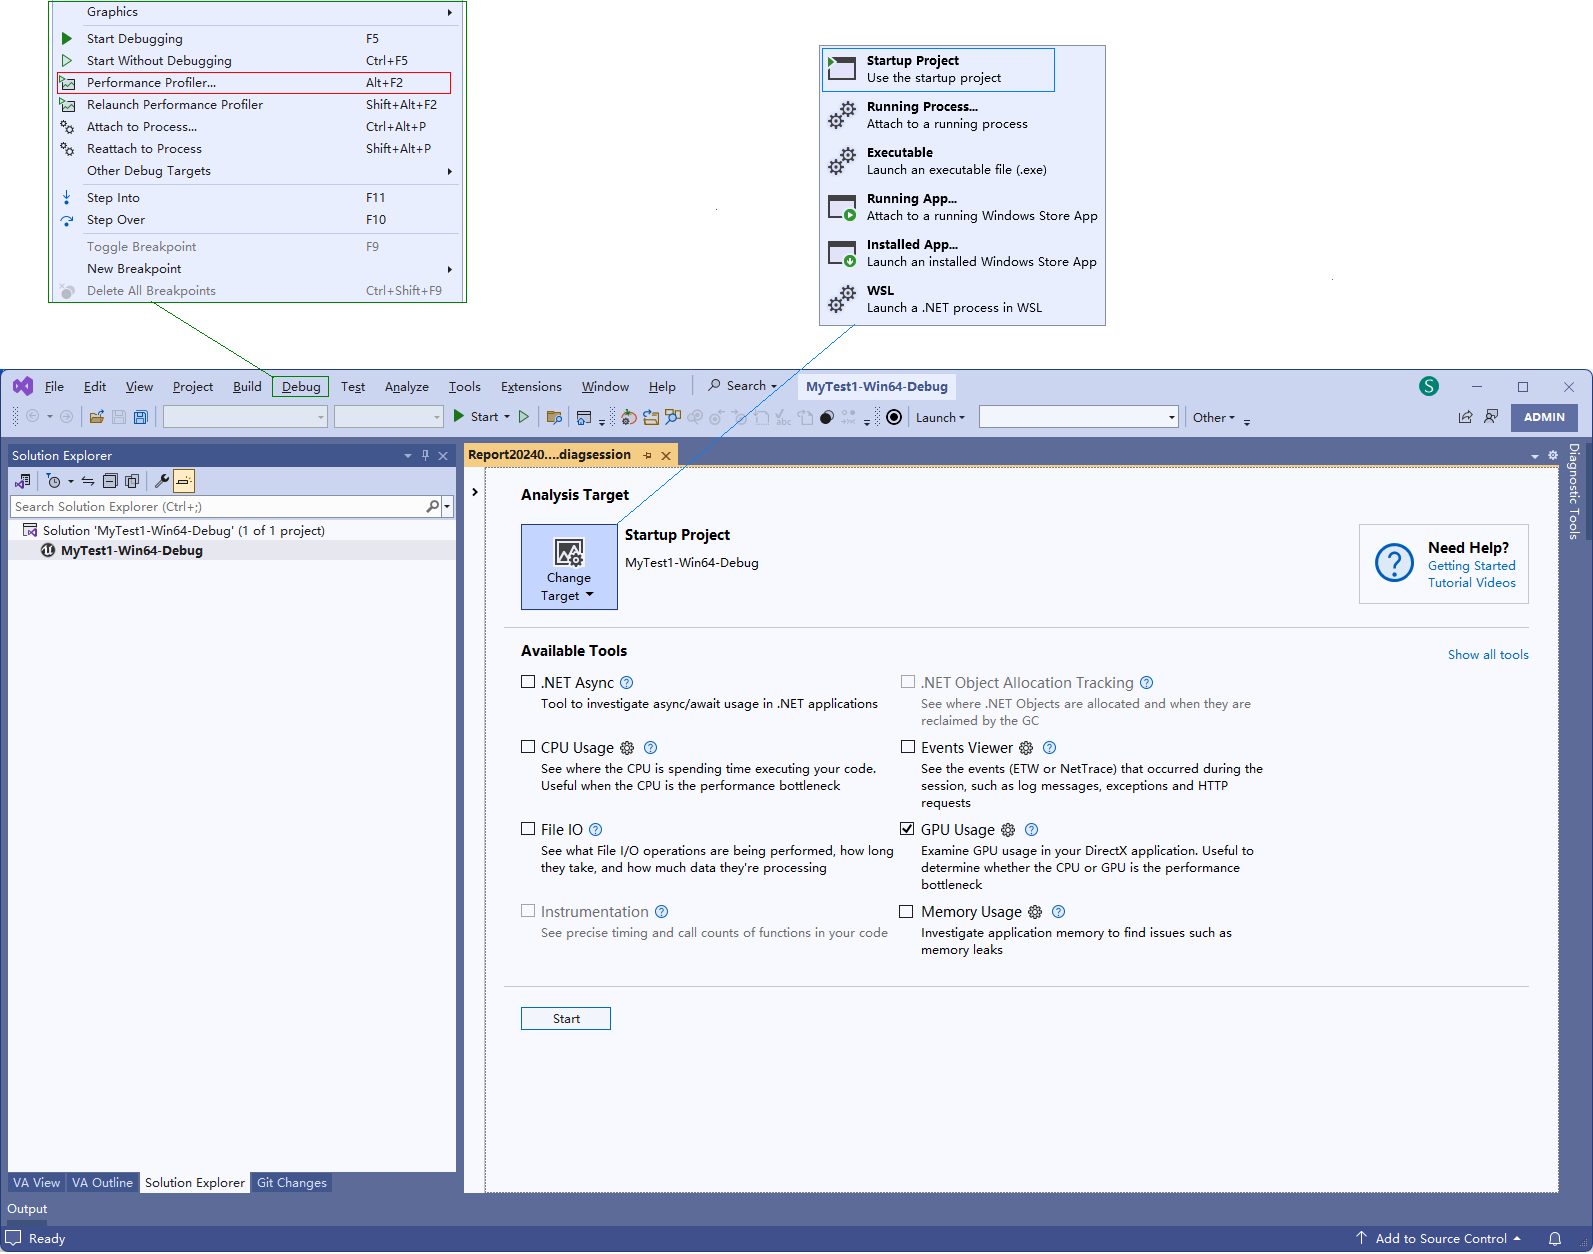Screen dimensions: 1593x1254
Task: Open the Solution Explorer window options arrow
Action: coord(408,455)
